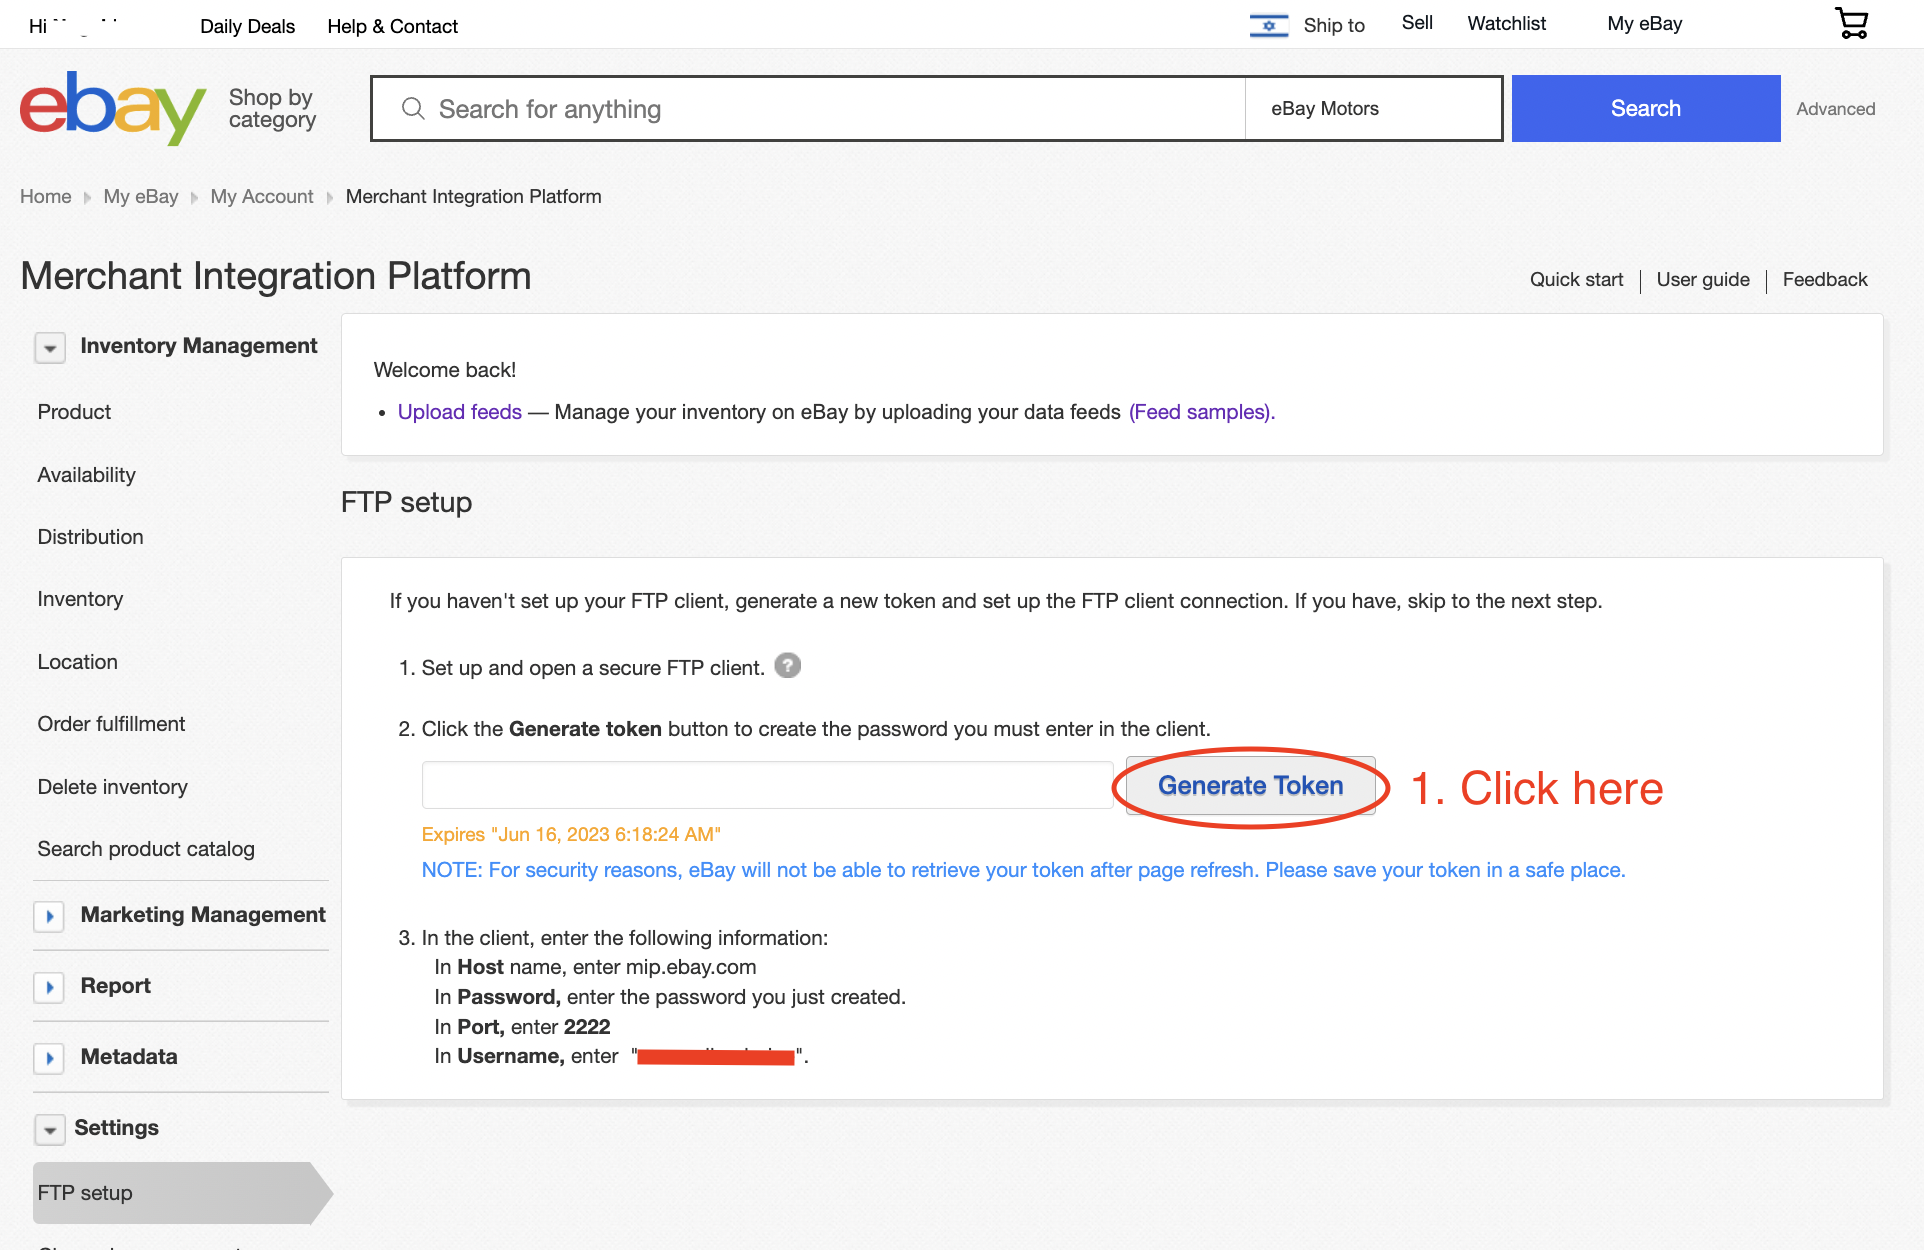Image resolution: width=1924 pixels, height=1250 pixels.
Task: Select Search product catalog in sidebar
Action: point(146,849)
